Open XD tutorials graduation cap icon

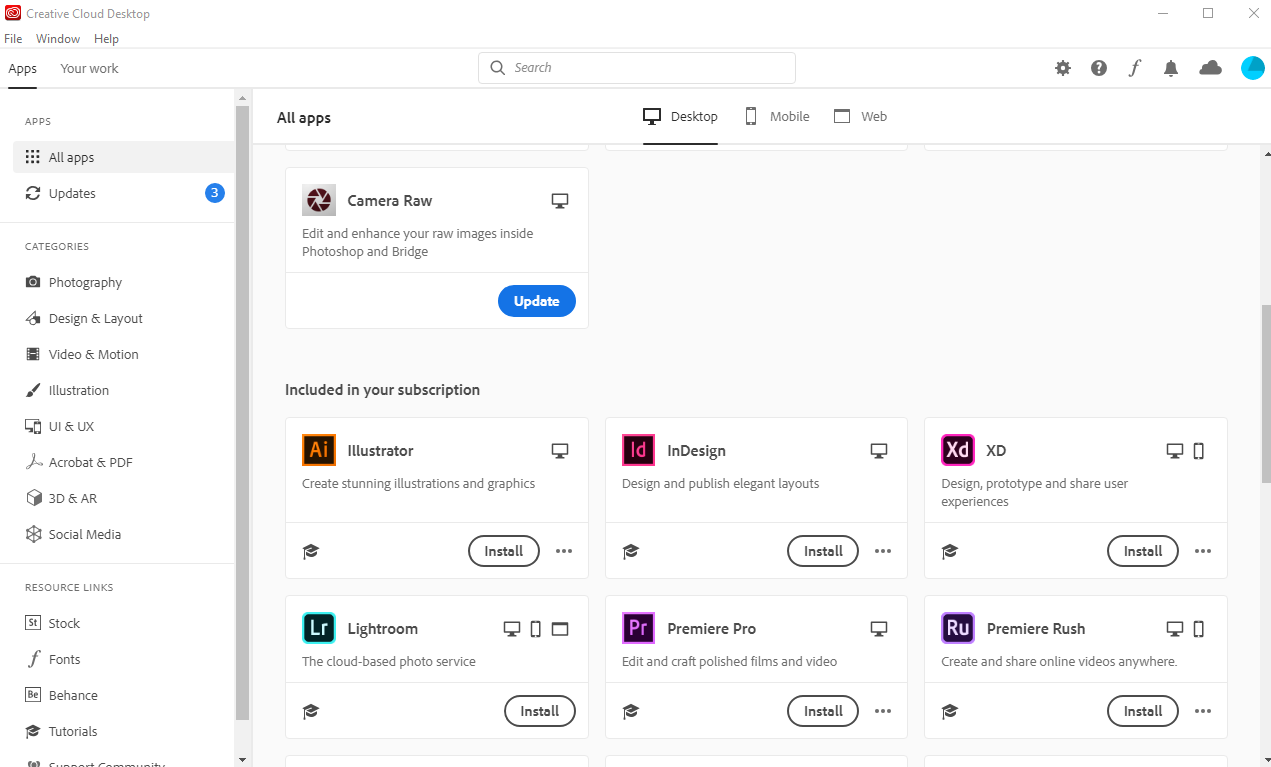click(950, 551)
